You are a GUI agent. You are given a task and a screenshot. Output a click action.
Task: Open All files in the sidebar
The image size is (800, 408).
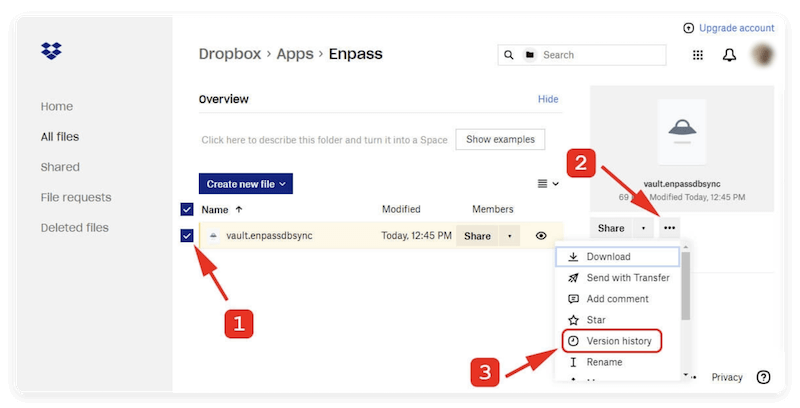click(60, 137)
